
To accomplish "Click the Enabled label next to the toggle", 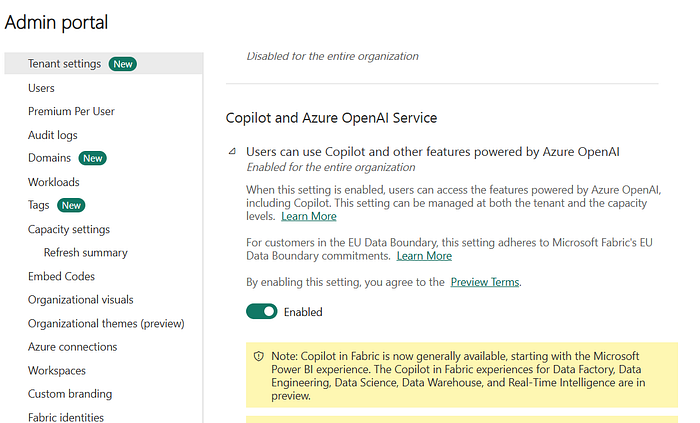I will click(x=303, y=312).
